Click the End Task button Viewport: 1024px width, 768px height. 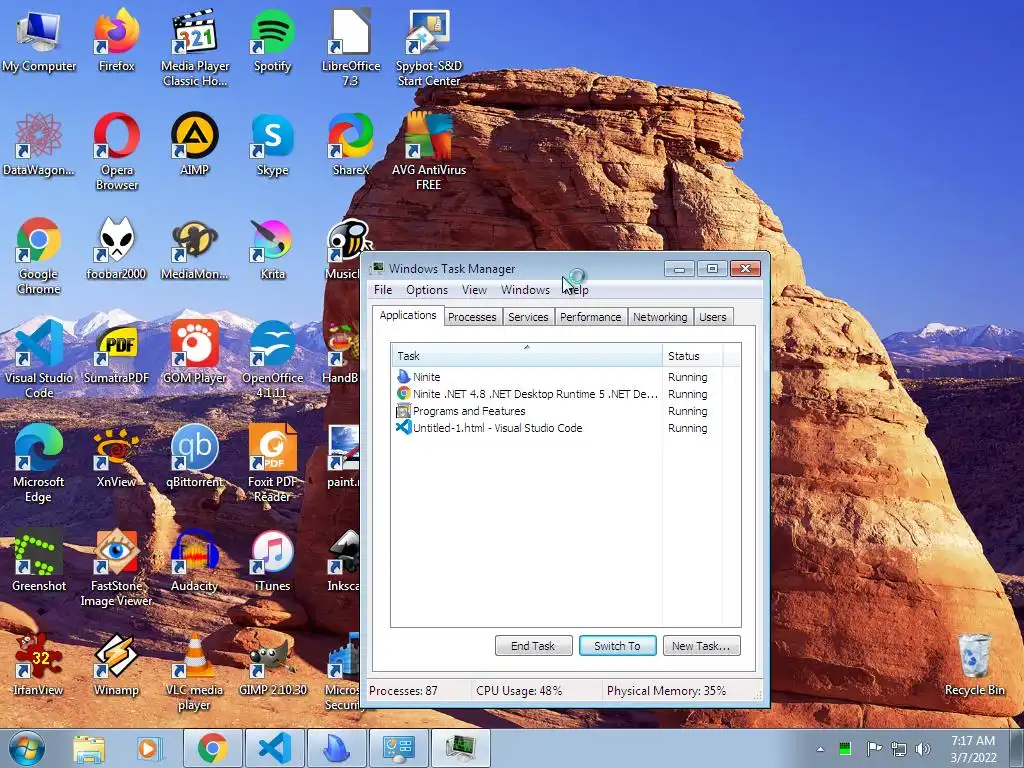pyautogui.click(x=534, y=646)
